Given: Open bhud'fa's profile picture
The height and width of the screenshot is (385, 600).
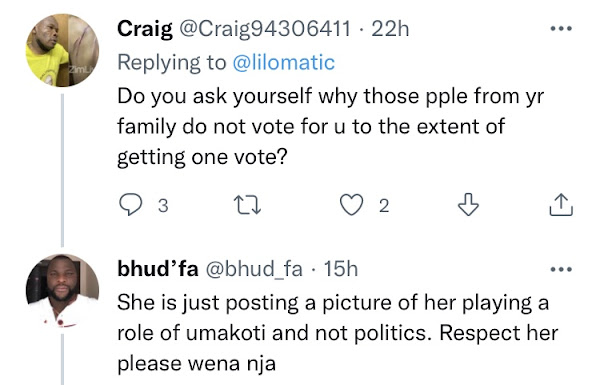Looking at the screenshot, I should pyautogui.click(x=62, y=291).
